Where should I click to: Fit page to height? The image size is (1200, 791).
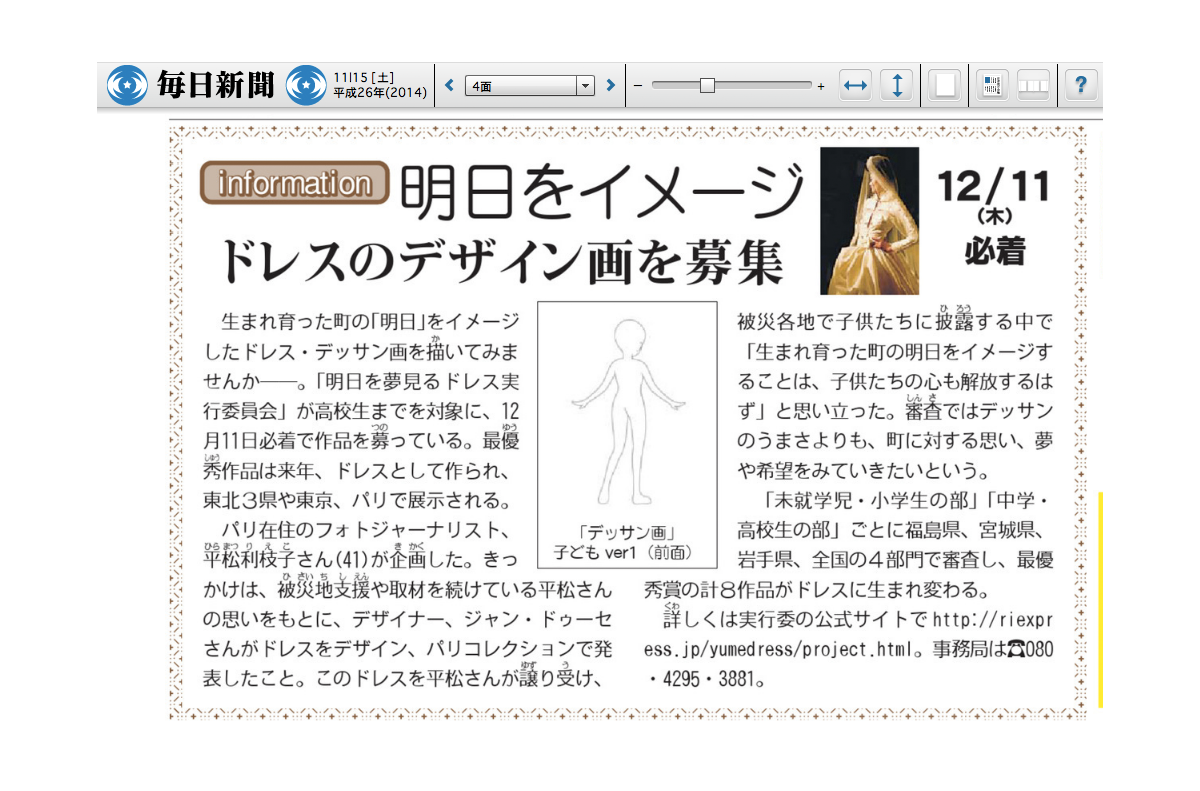(x=896, y=86)
